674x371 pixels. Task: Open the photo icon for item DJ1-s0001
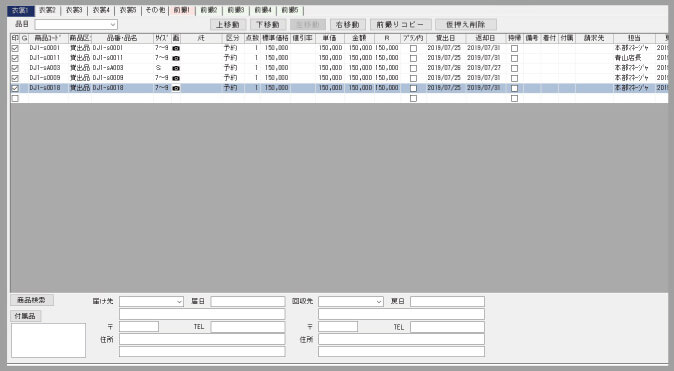(x=176, y=48)
